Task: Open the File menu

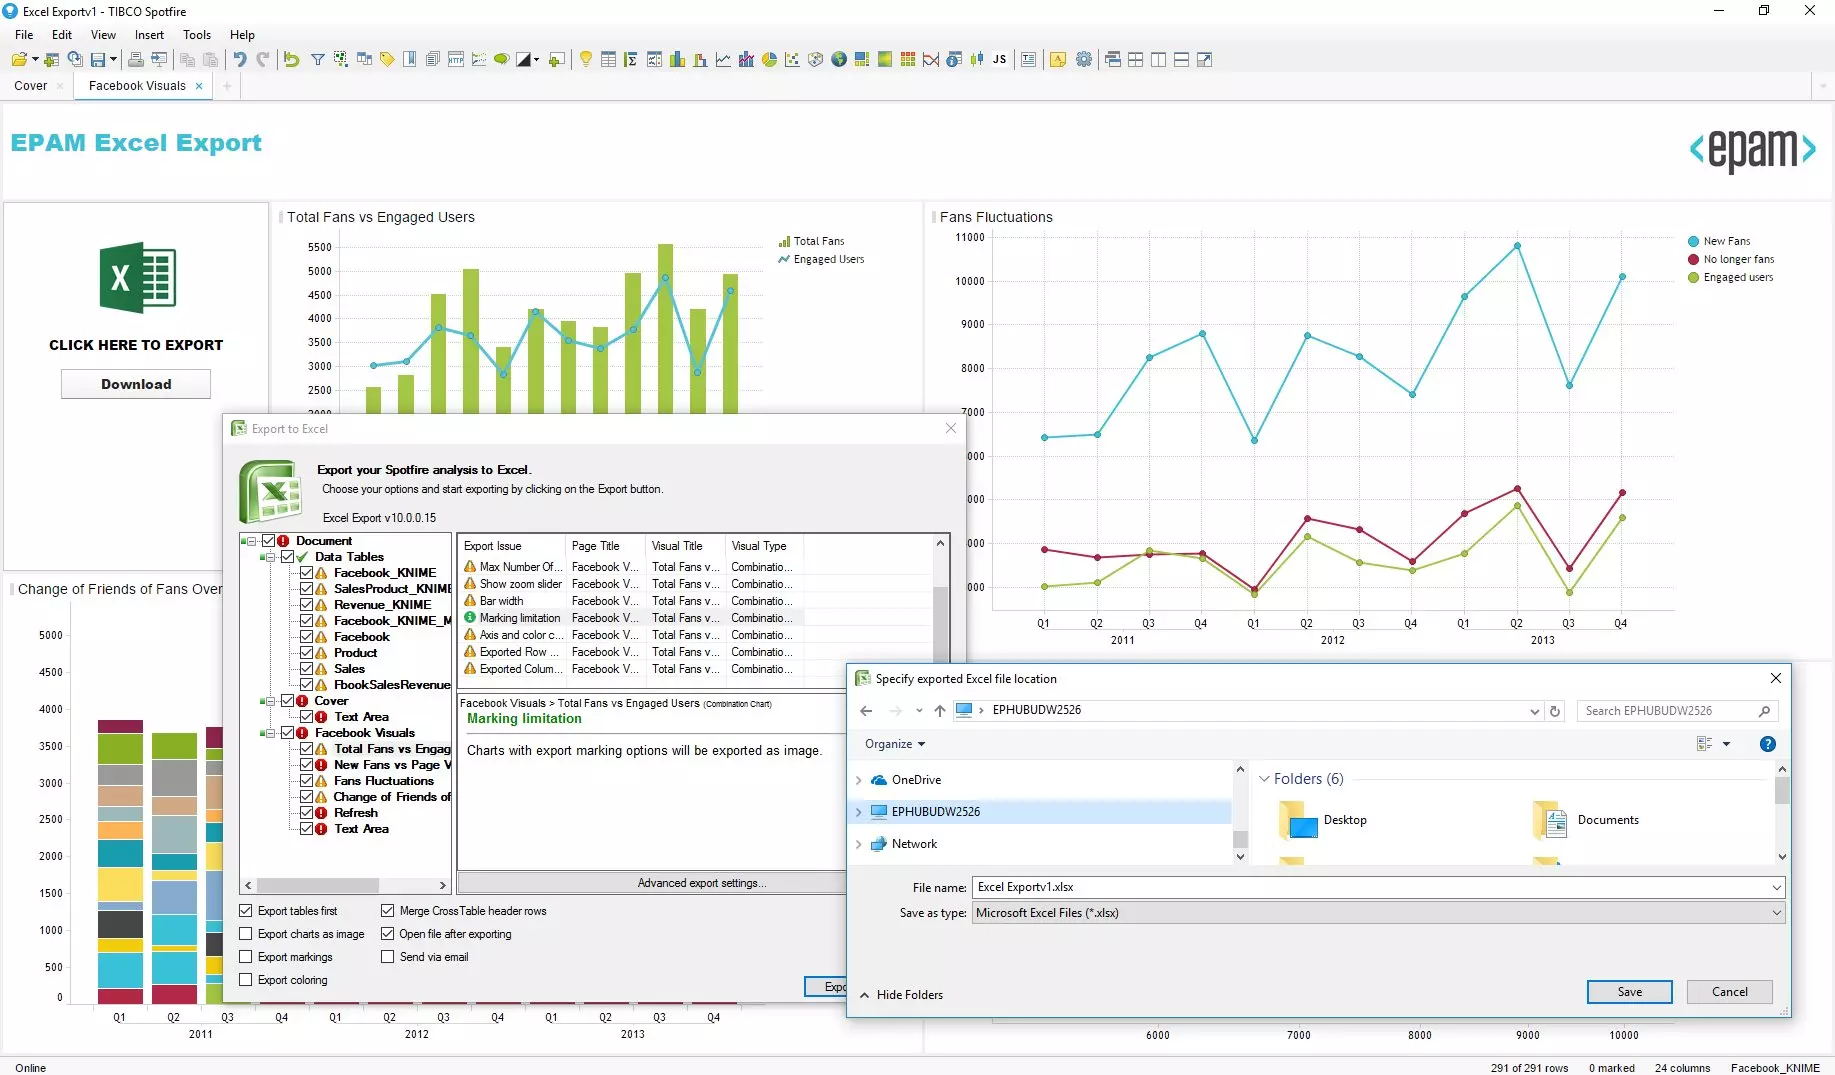Action: coord(24,35)
